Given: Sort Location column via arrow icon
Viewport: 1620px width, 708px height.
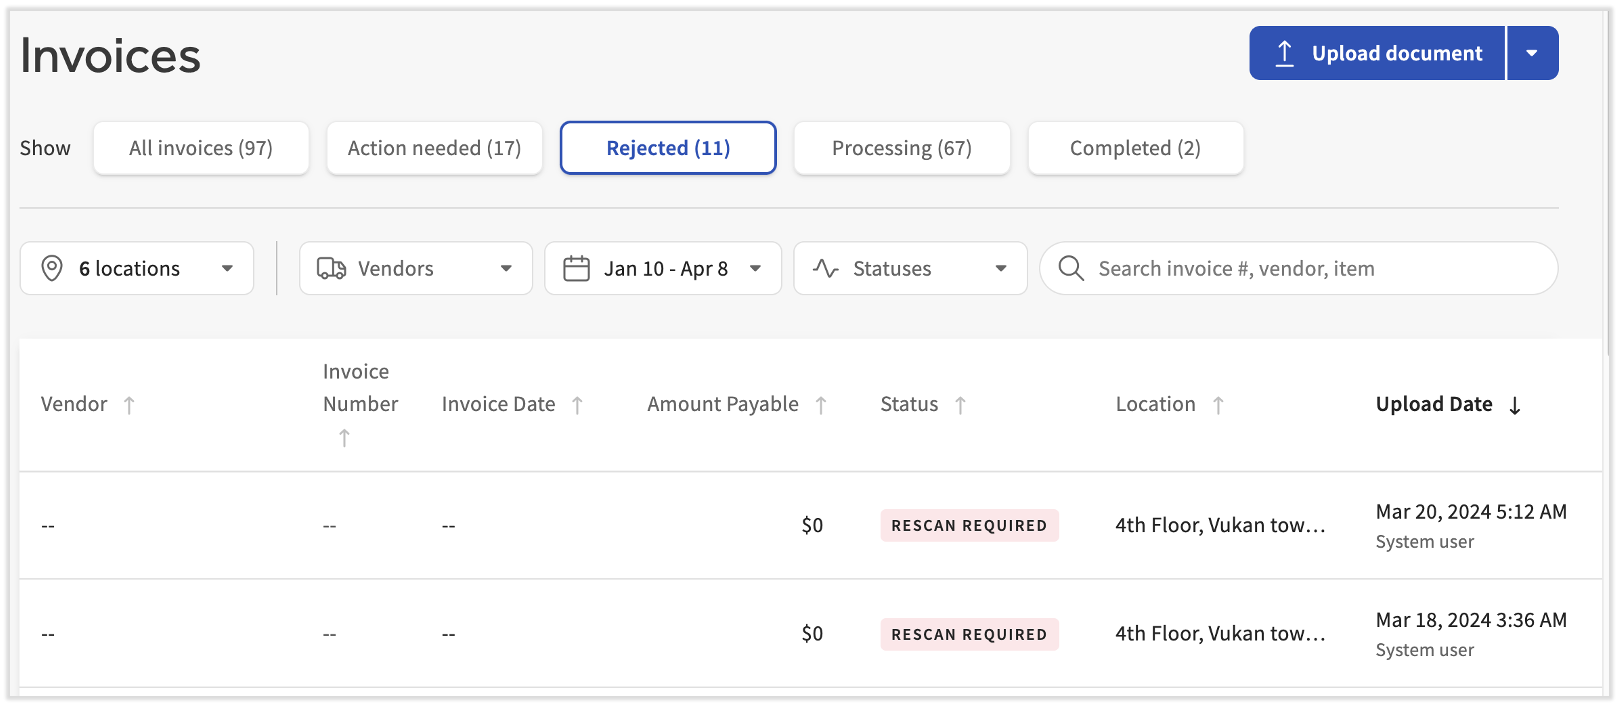Looking at the screenshot, I should tap(1218, 405).
